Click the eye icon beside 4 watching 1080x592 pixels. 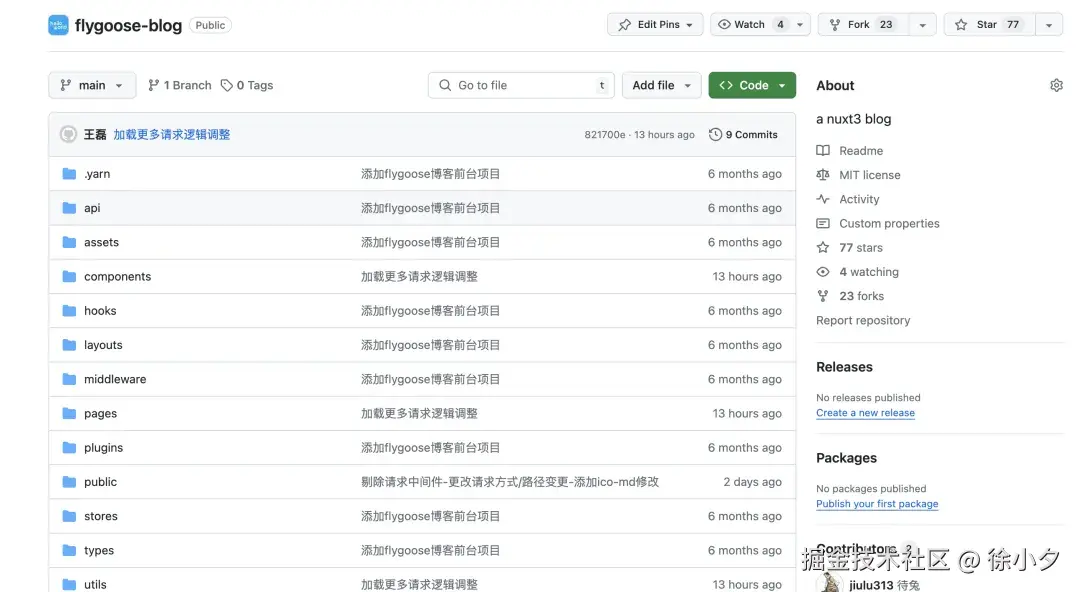pos(822,272)
